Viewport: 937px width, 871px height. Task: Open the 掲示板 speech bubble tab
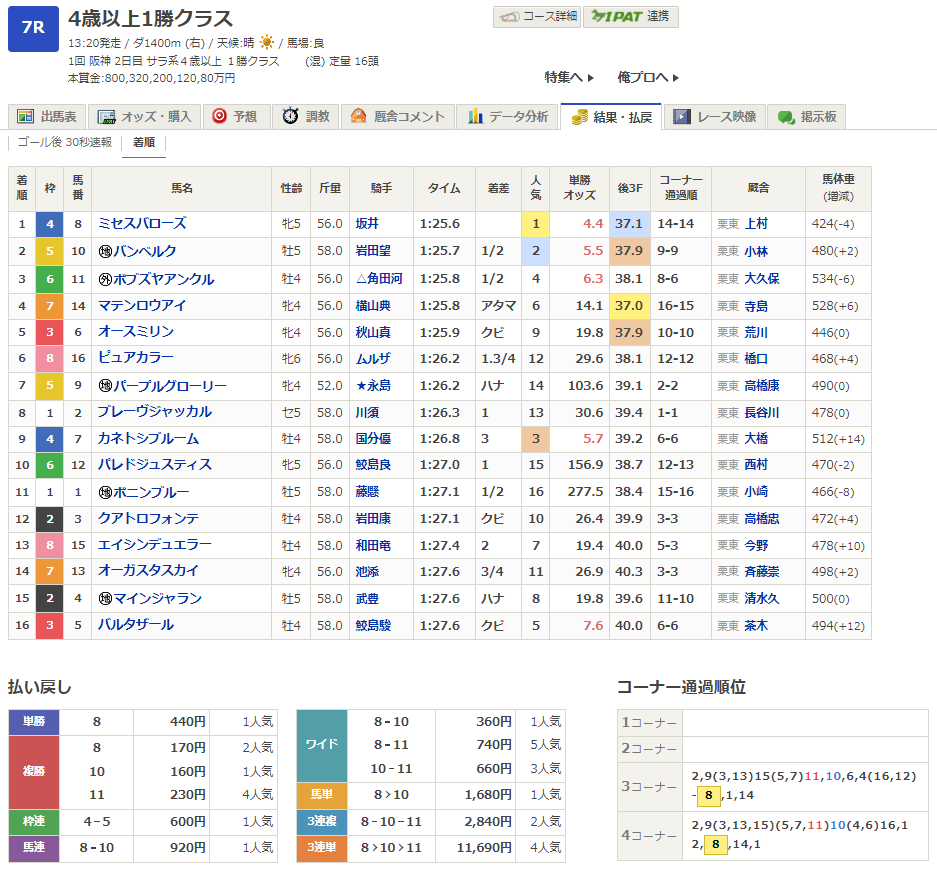[x=807, y=117]
